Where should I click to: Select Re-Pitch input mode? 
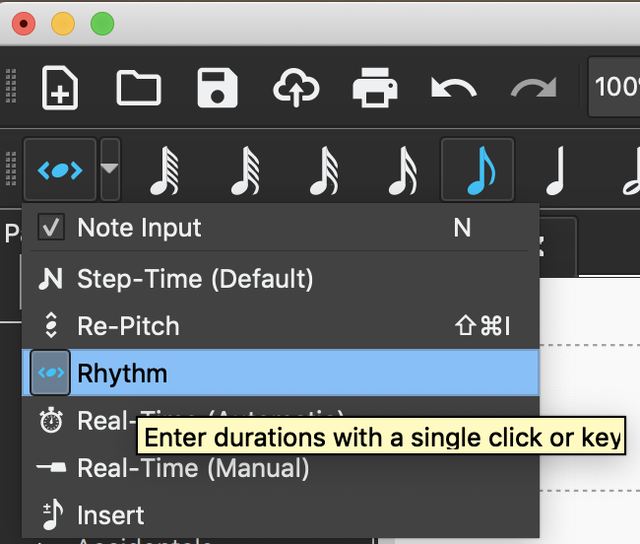point(128,326)
